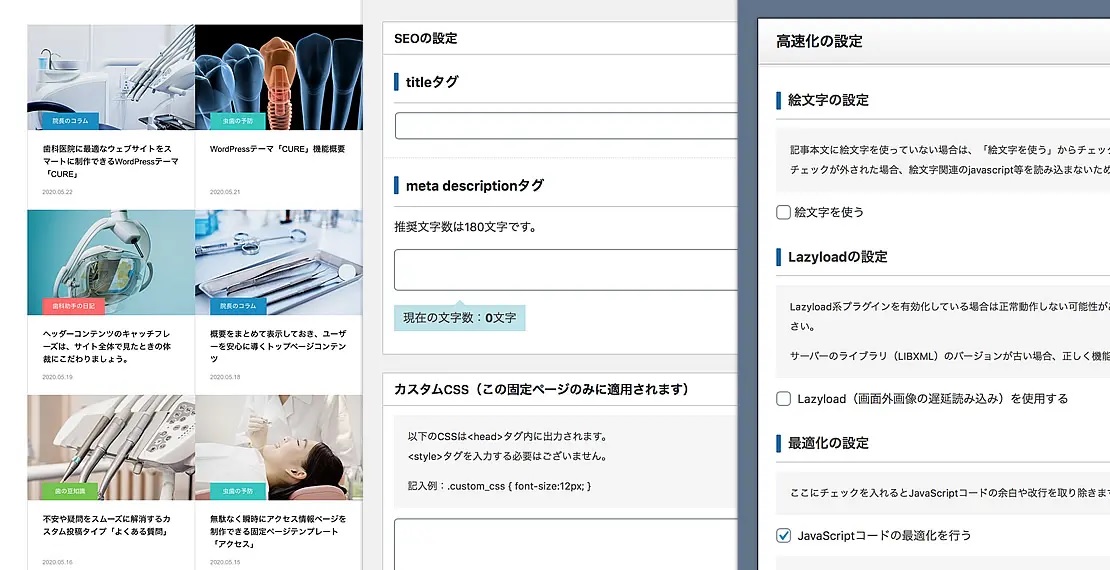
Task: Uncheck JavaScriptコードの最適化を行う option
Action: 784,535
